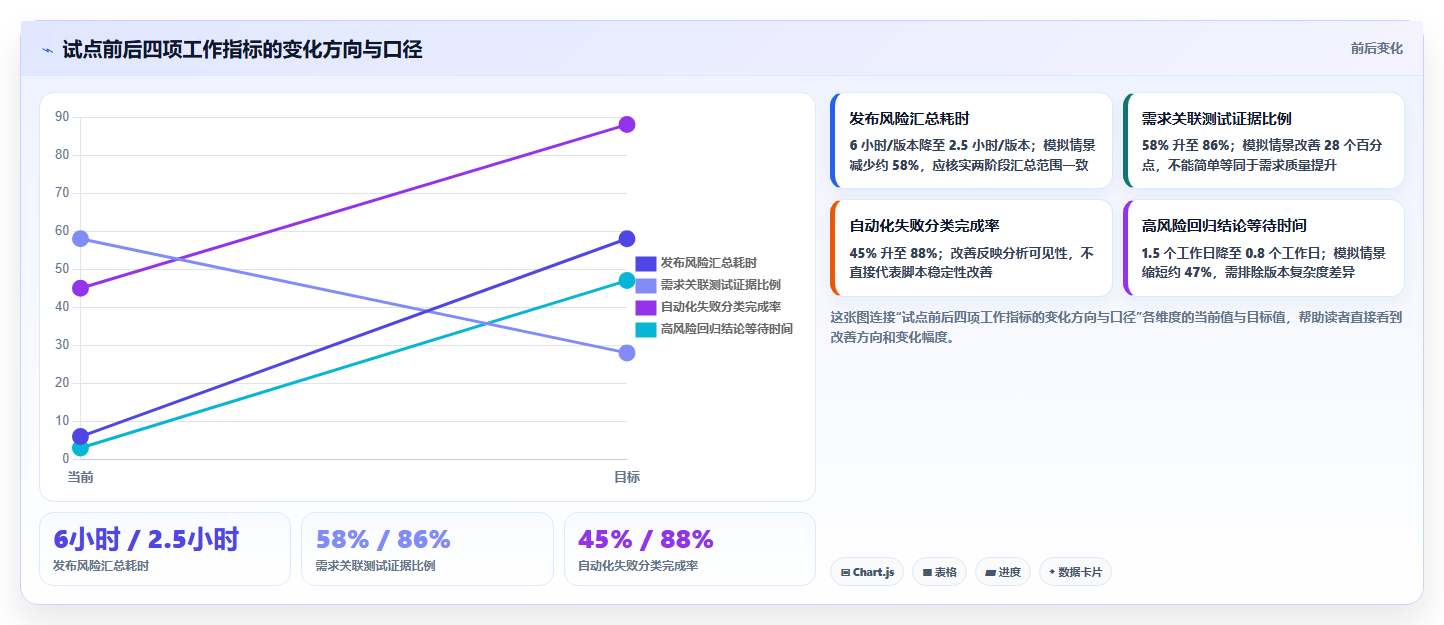
Task: Click the 90 y-axis tick label
Action: pyautogui.click(x=62, y=117)
